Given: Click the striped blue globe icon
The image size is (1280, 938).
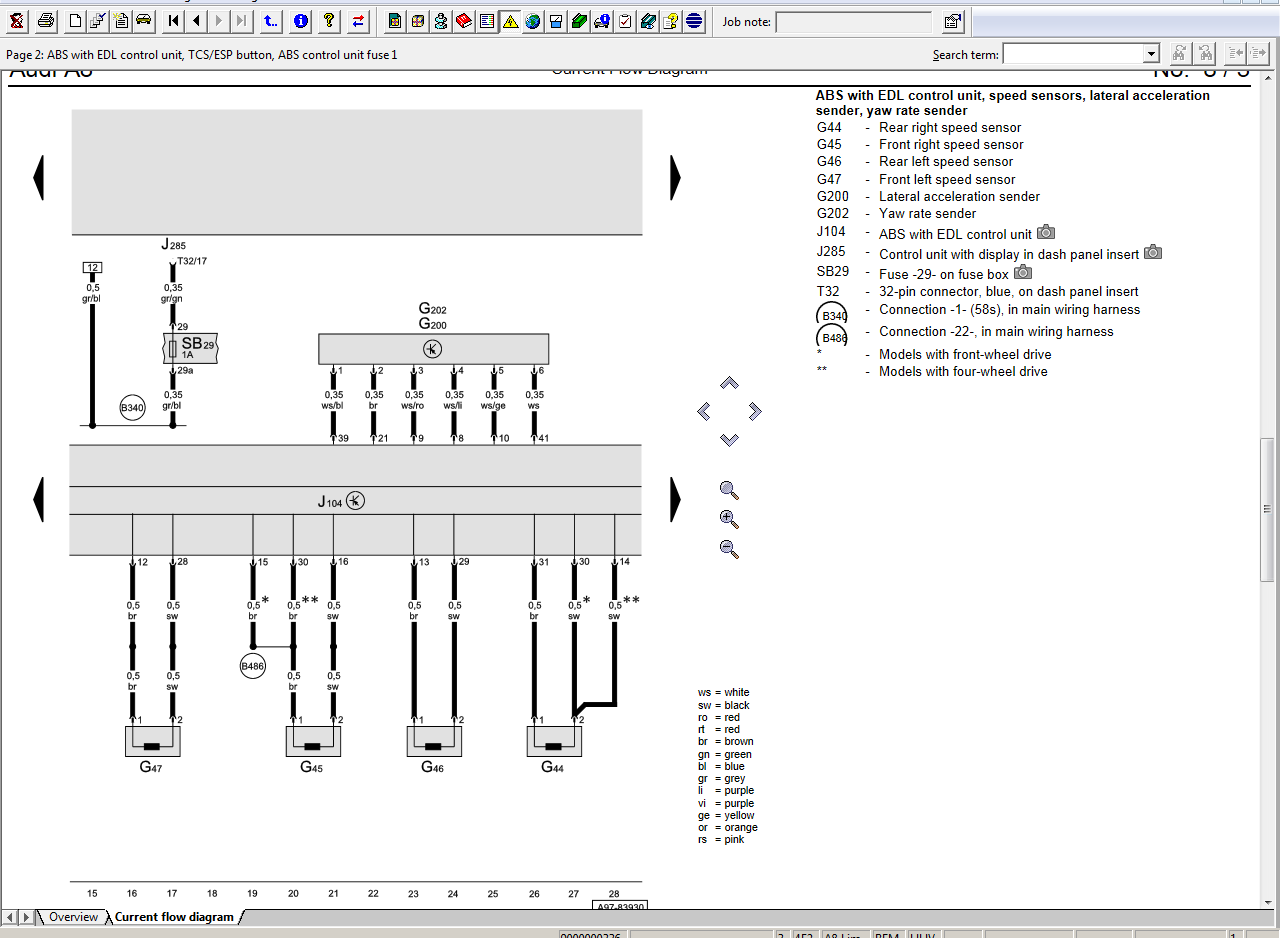Looking at the screenshot, I should (694, 20).
